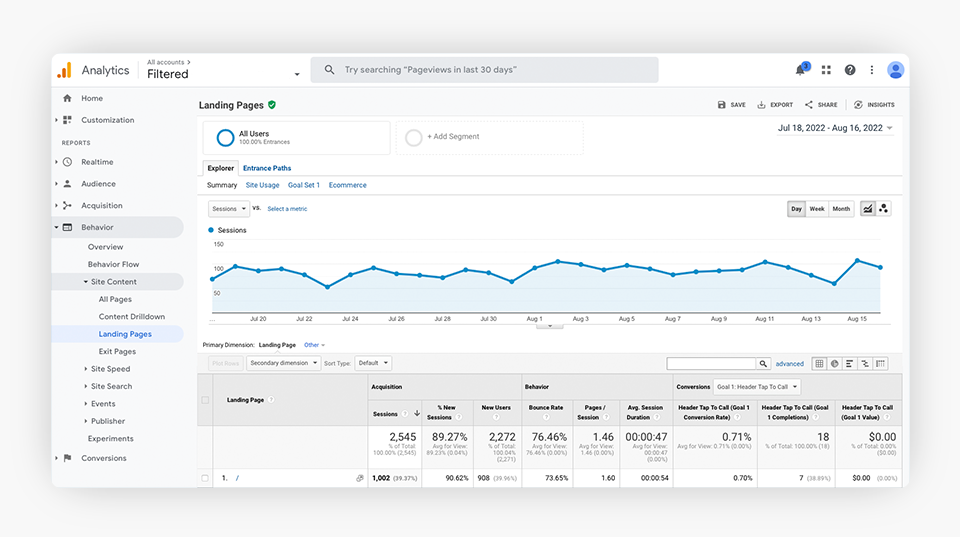Screen dimensions: 960x537
Task: Tick the checkbox for landing page row 1
Action: click(205, 479)
